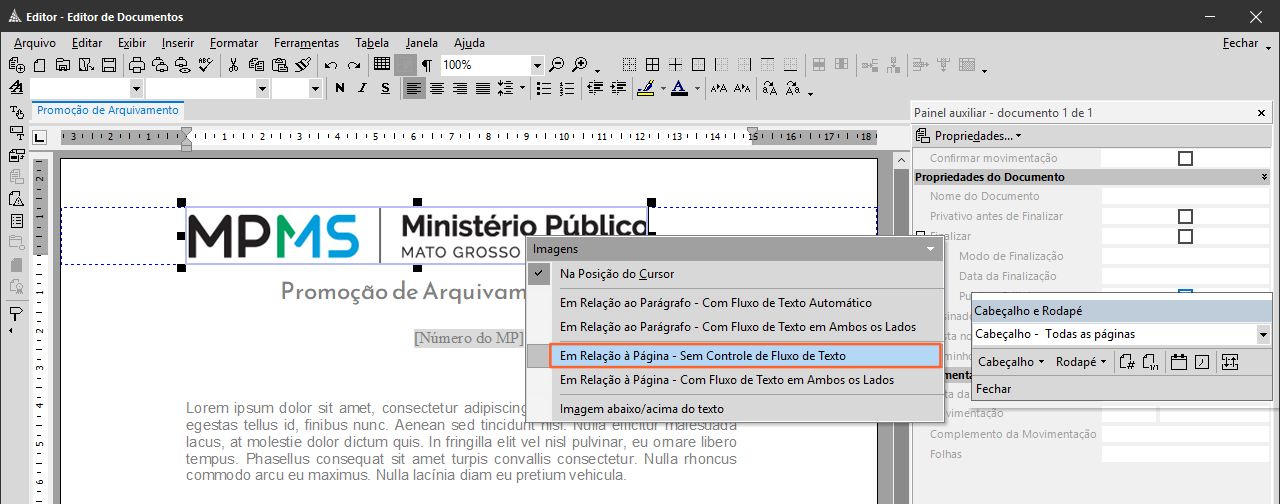
Task: Open the Arquivo menu
Action: tap(35, 43)
